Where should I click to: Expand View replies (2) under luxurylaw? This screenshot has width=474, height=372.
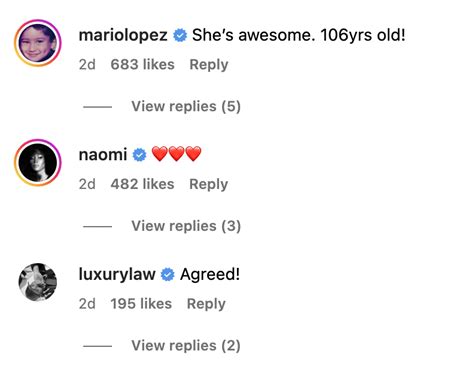coord(186,346)
